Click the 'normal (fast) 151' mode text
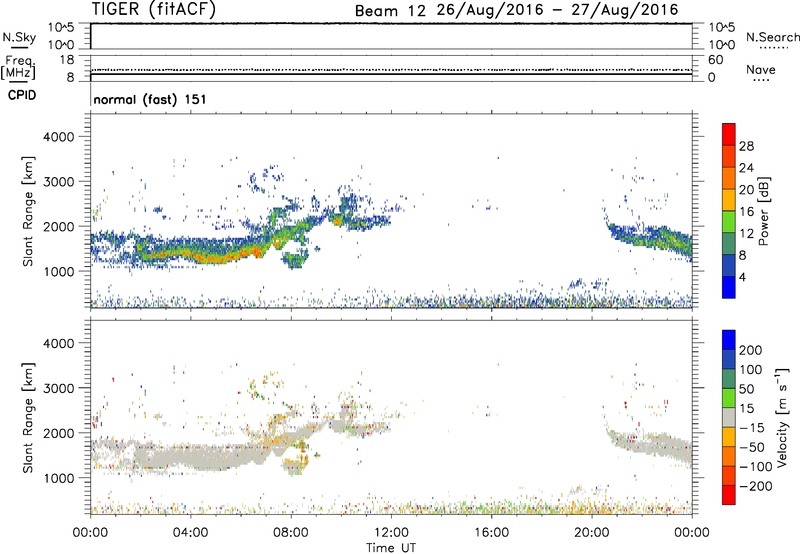Viewport: 800px width, 554px height. (150, 99)
